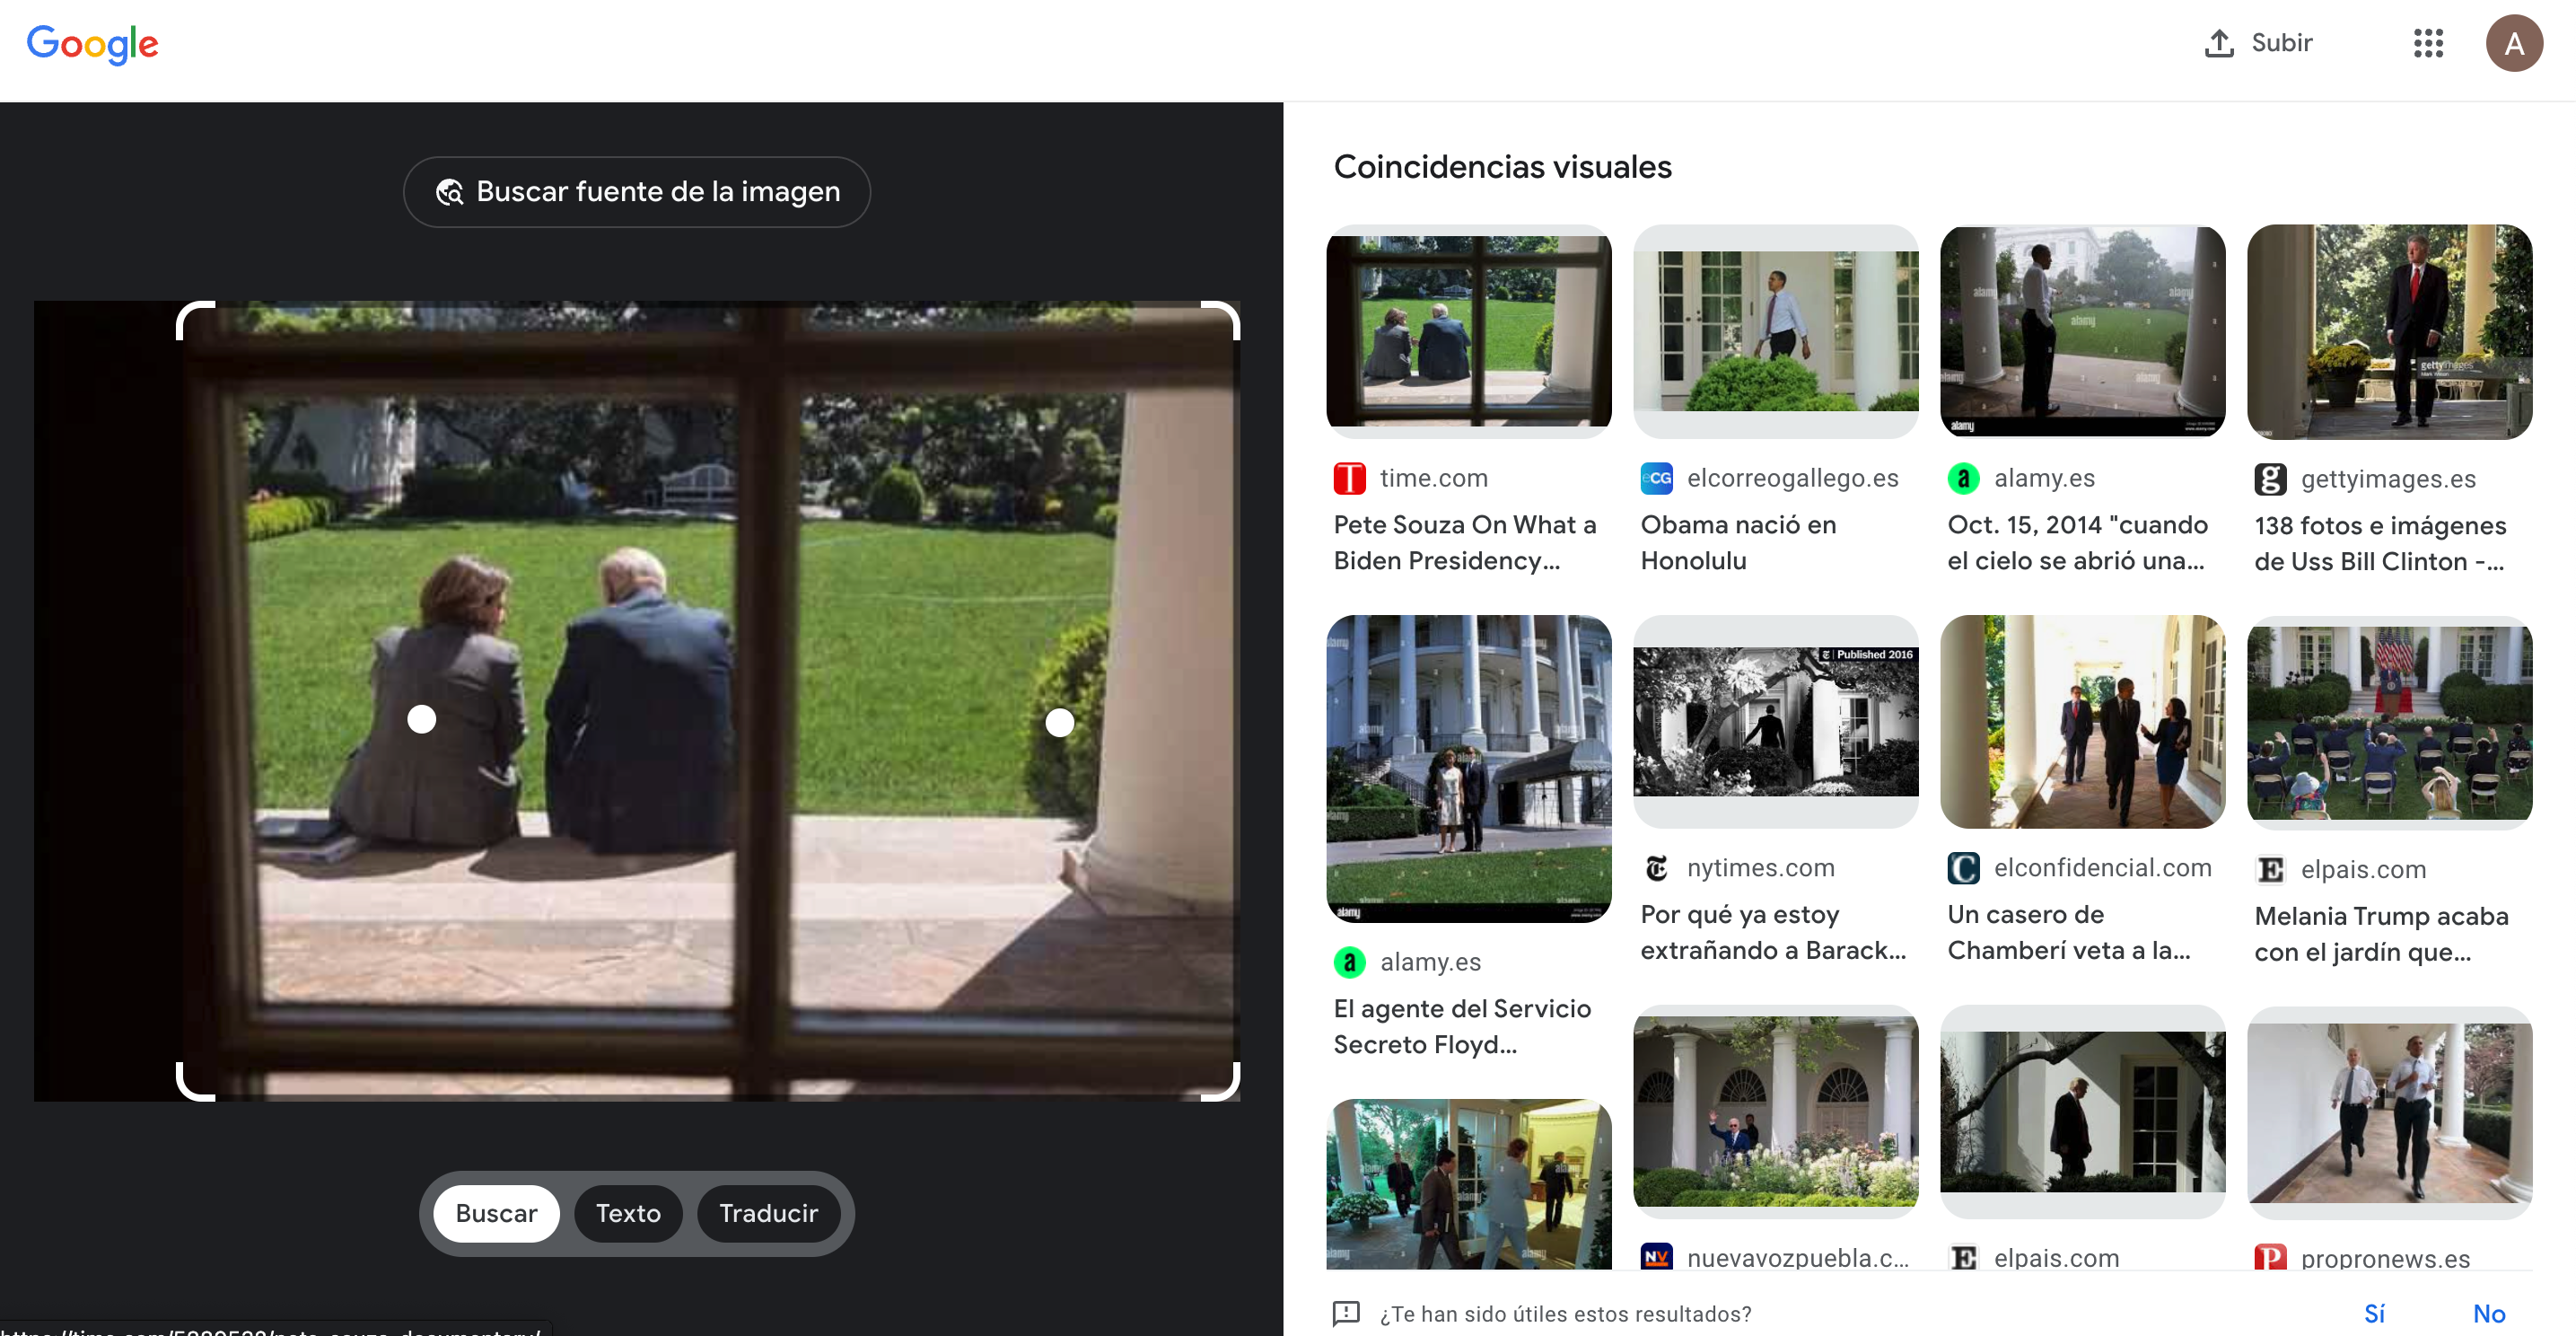The image size is (2576, 1336).
Task: Open the account avatar menu
Action: (2513, 43)
